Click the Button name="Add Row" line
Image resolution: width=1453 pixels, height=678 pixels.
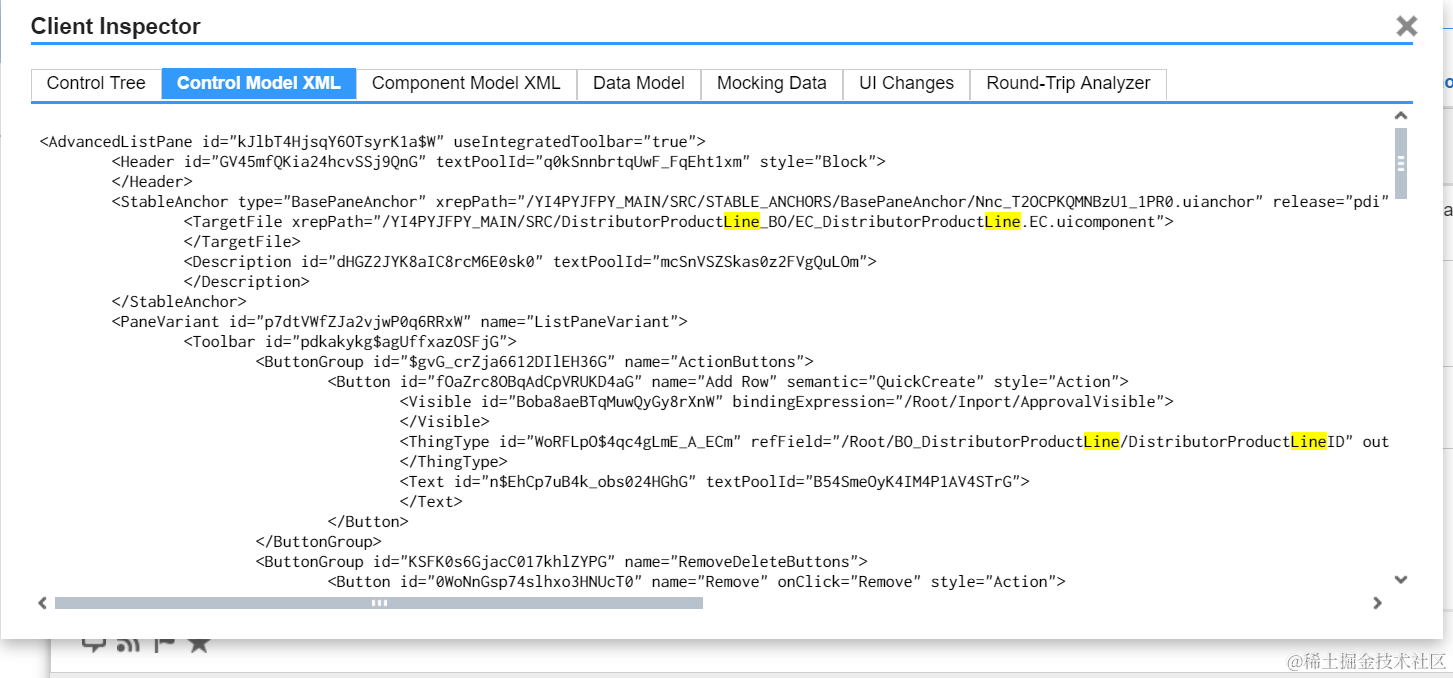click(x=728, y=382)
